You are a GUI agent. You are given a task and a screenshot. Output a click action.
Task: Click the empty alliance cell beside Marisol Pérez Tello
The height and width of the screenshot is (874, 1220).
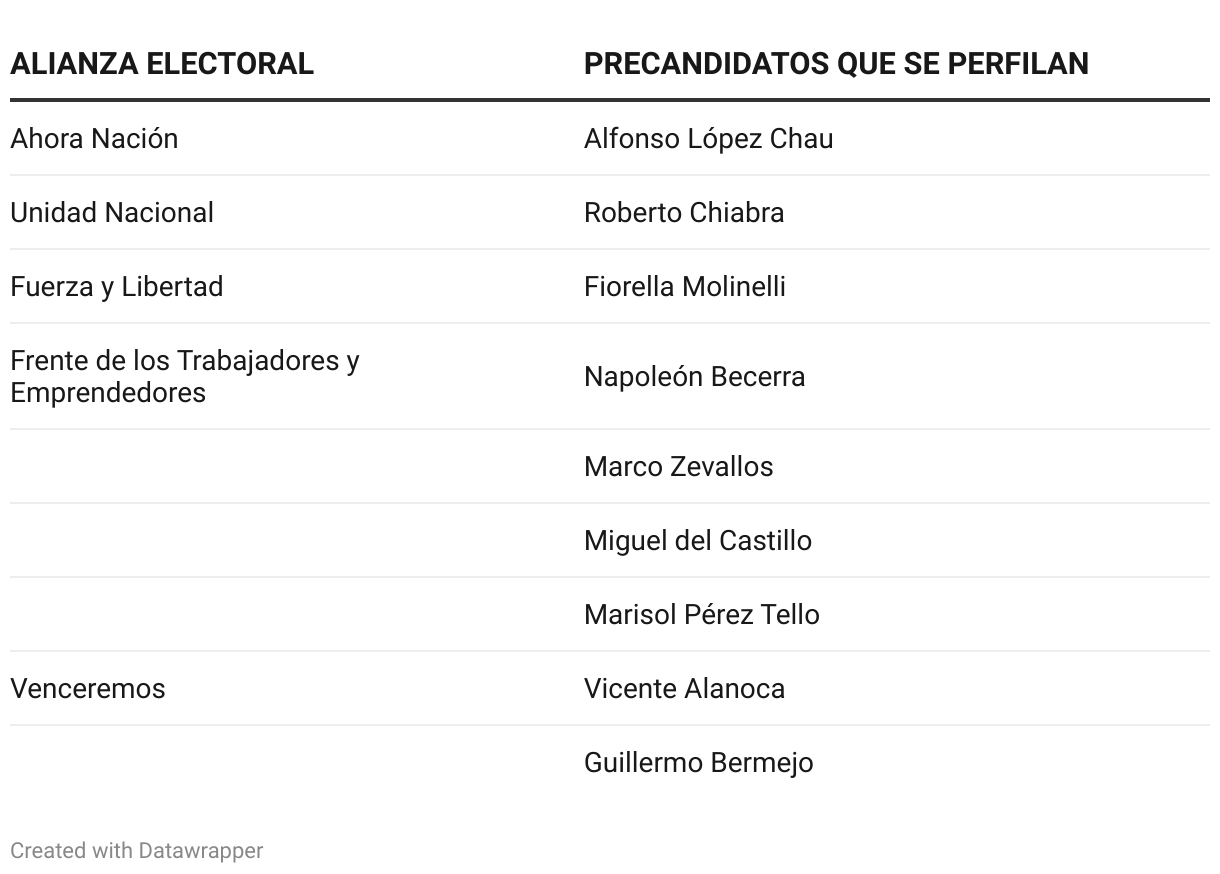click(297, 614)
